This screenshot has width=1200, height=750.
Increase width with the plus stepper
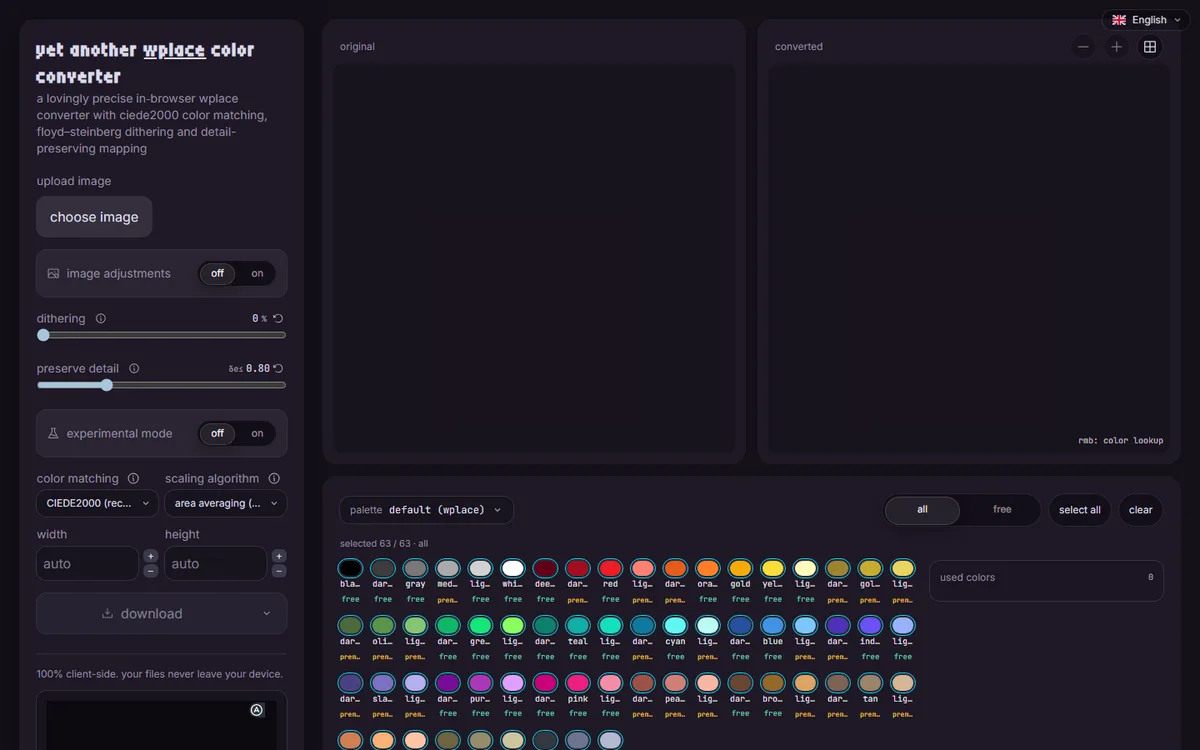click(x=150, y=556)
